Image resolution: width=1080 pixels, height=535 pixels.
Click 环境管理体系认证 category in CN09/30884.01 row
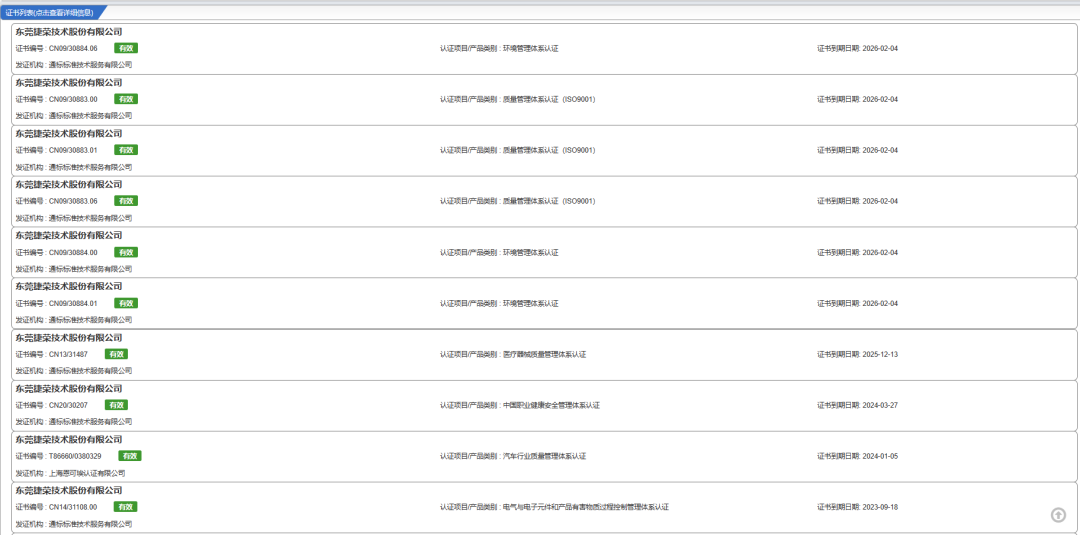point(530,304)
